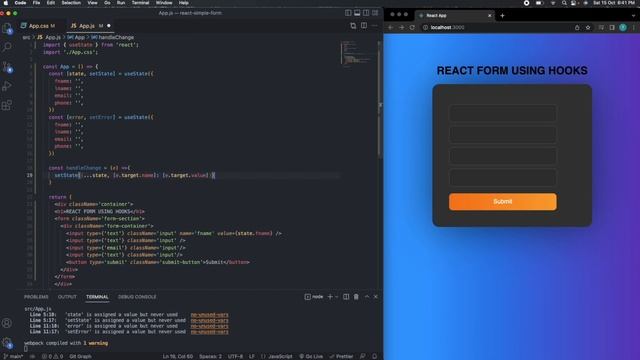Screen dimensions: 640x360
Task: Open the Apple menu
Action: pos(6,3)
